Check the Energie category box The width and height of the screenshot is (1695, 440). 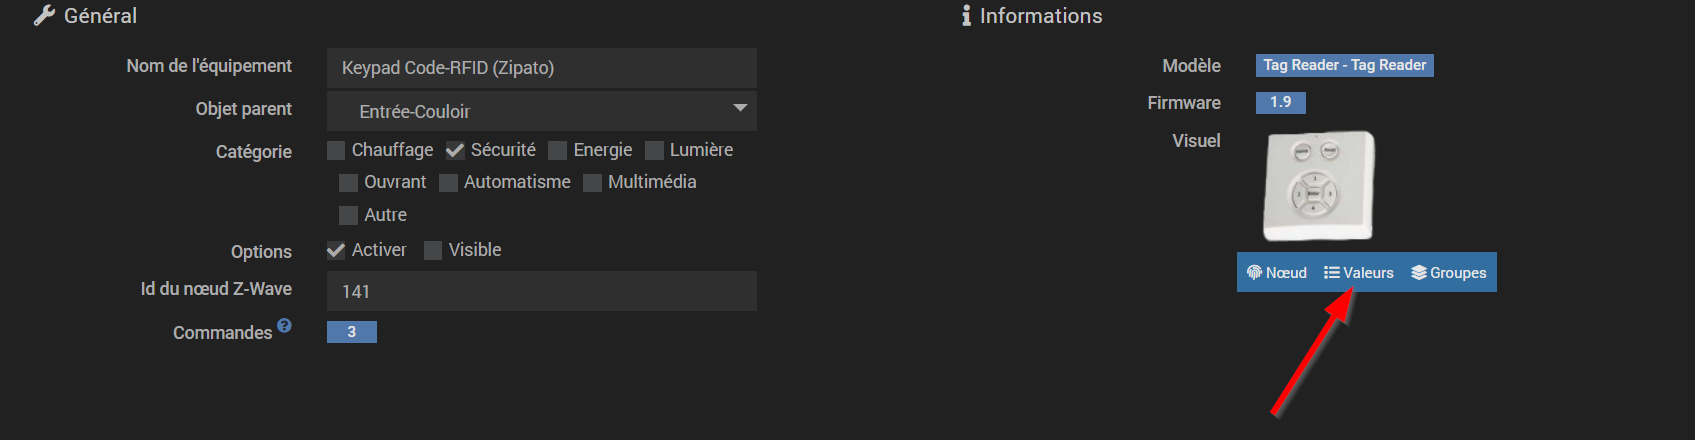pos(558,151)
